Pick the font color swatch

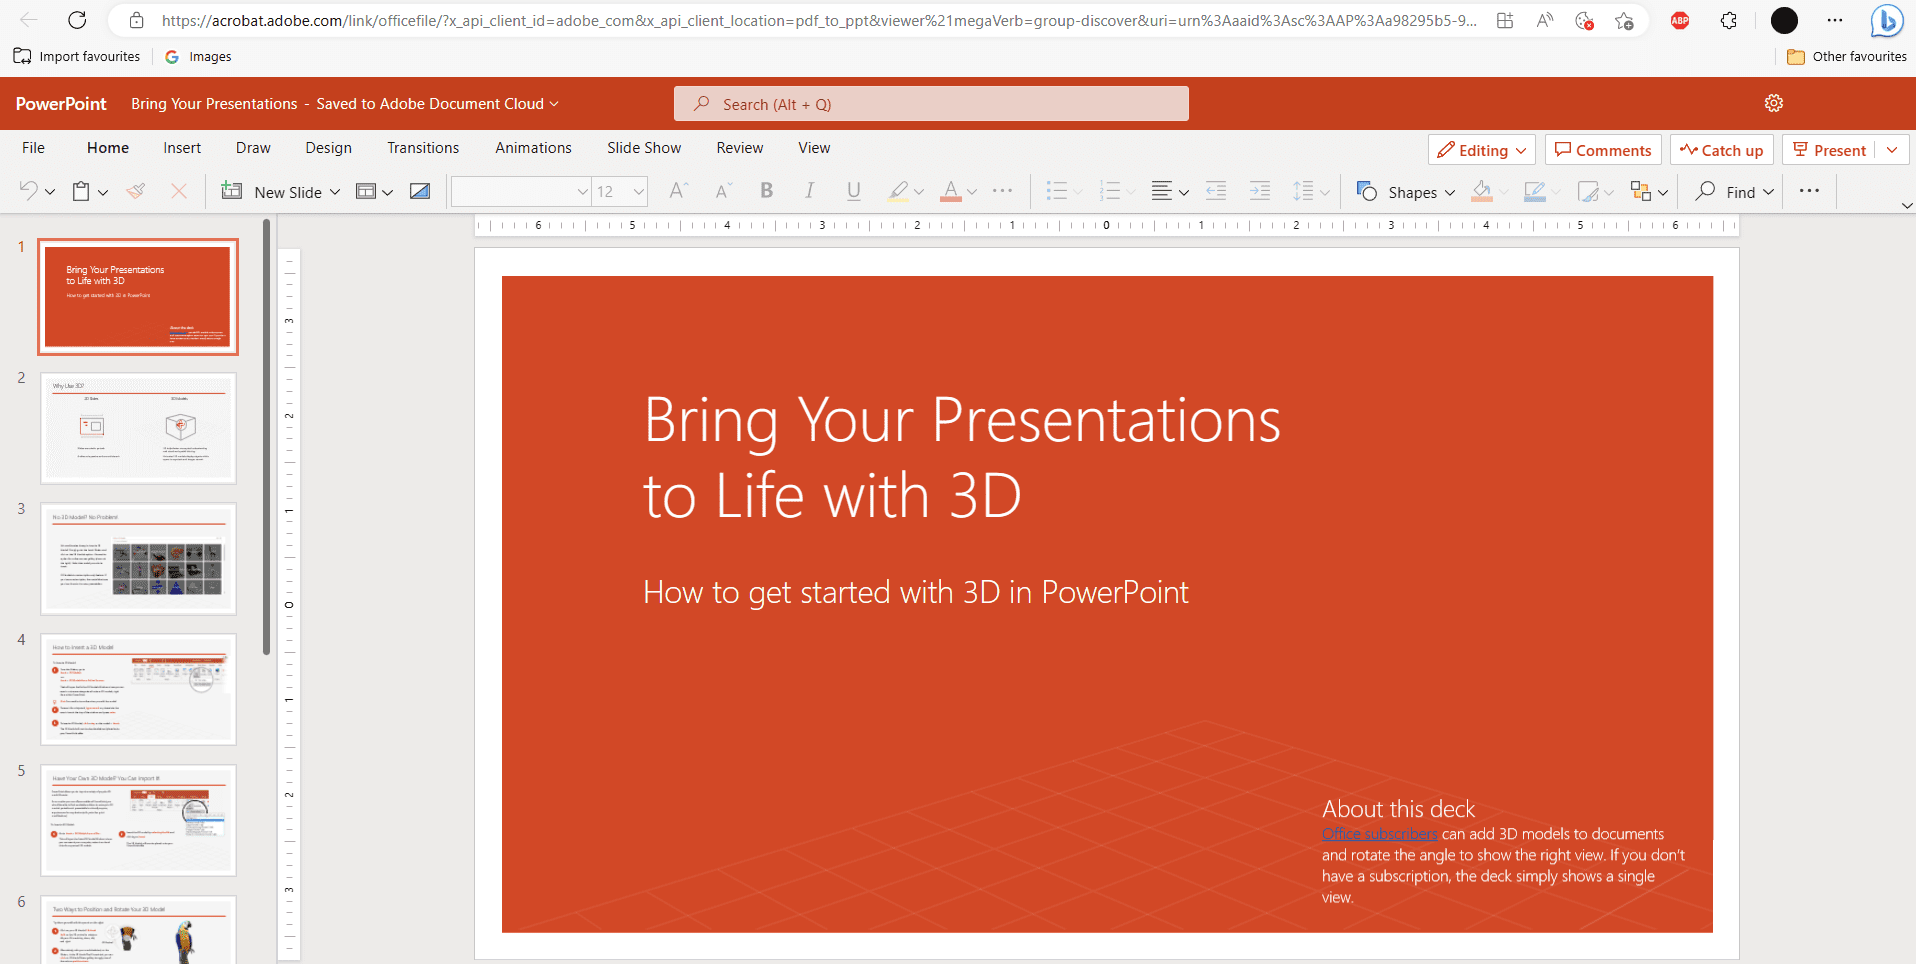click(x=951, y=191)
